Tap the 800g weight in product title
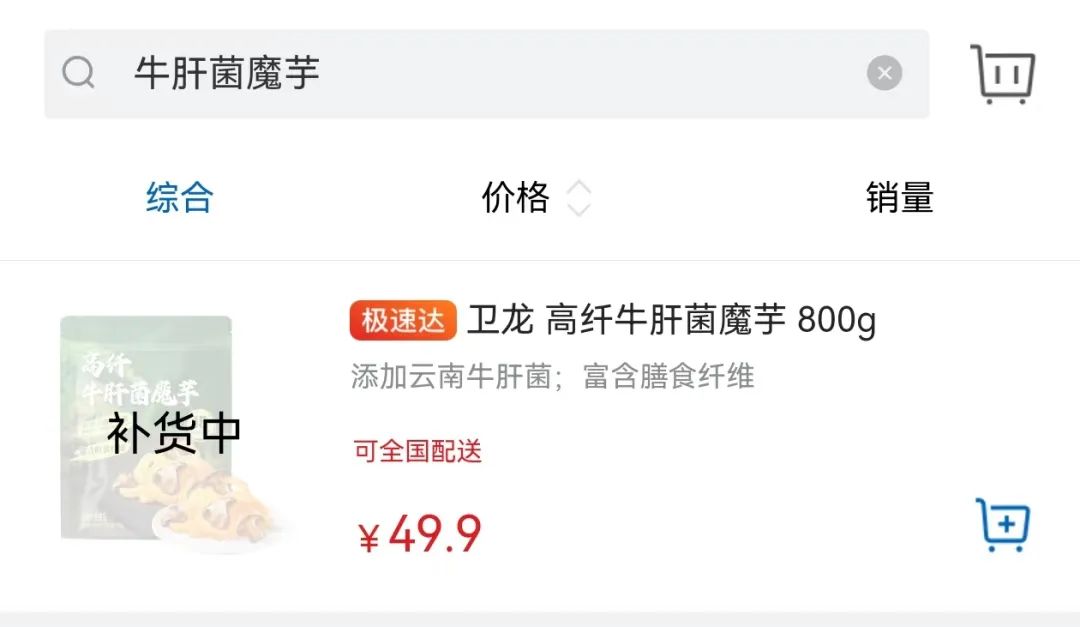Image resolution: width=1080 pixels, height=627 pixels. coord(837,321)
